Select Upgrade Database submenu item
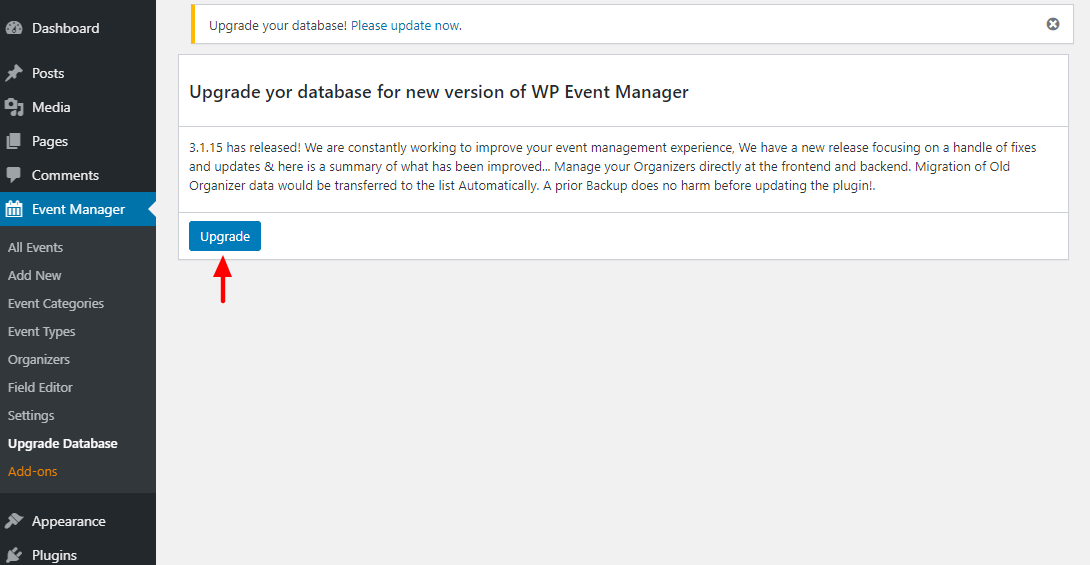 coord(63,443)
